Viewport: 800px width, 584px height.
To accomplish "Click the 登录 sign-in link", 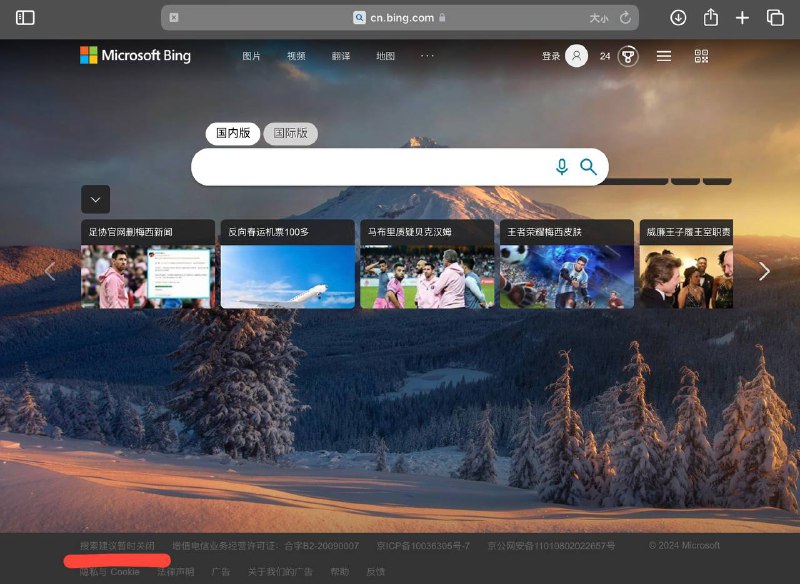I will [551, 57].
